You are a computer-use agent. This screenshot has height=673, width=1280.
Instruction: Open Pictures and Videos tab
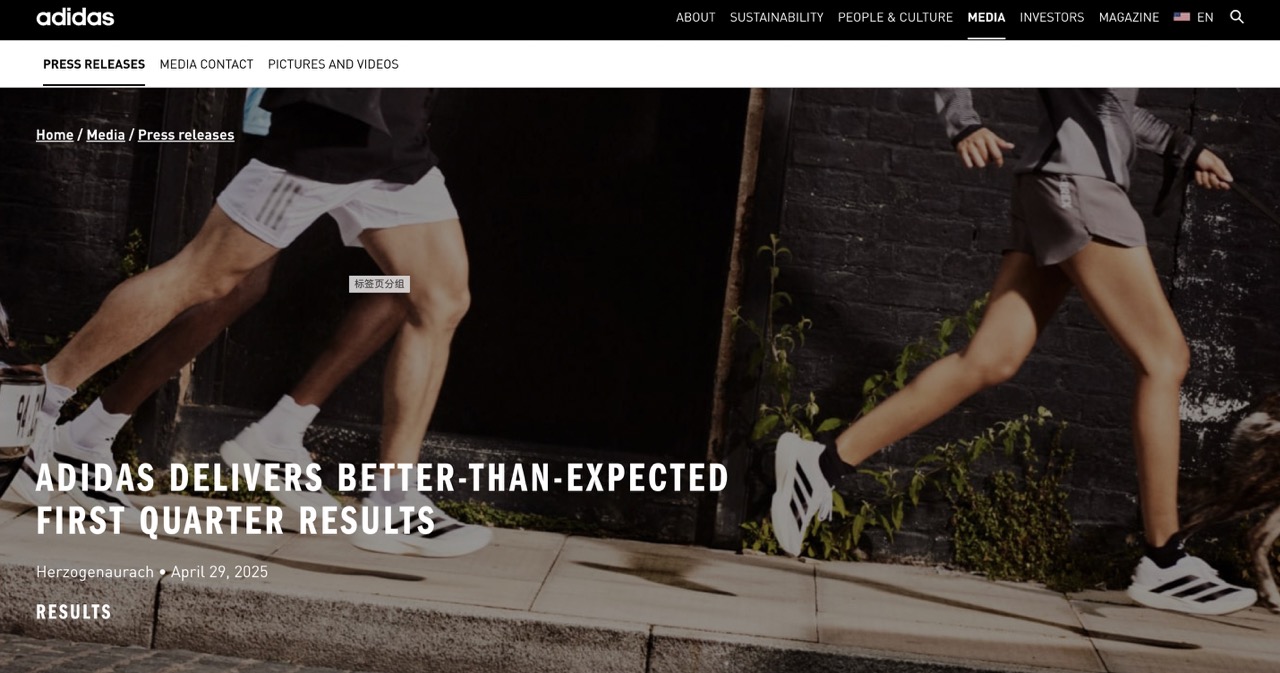click(x=333, y=64)
